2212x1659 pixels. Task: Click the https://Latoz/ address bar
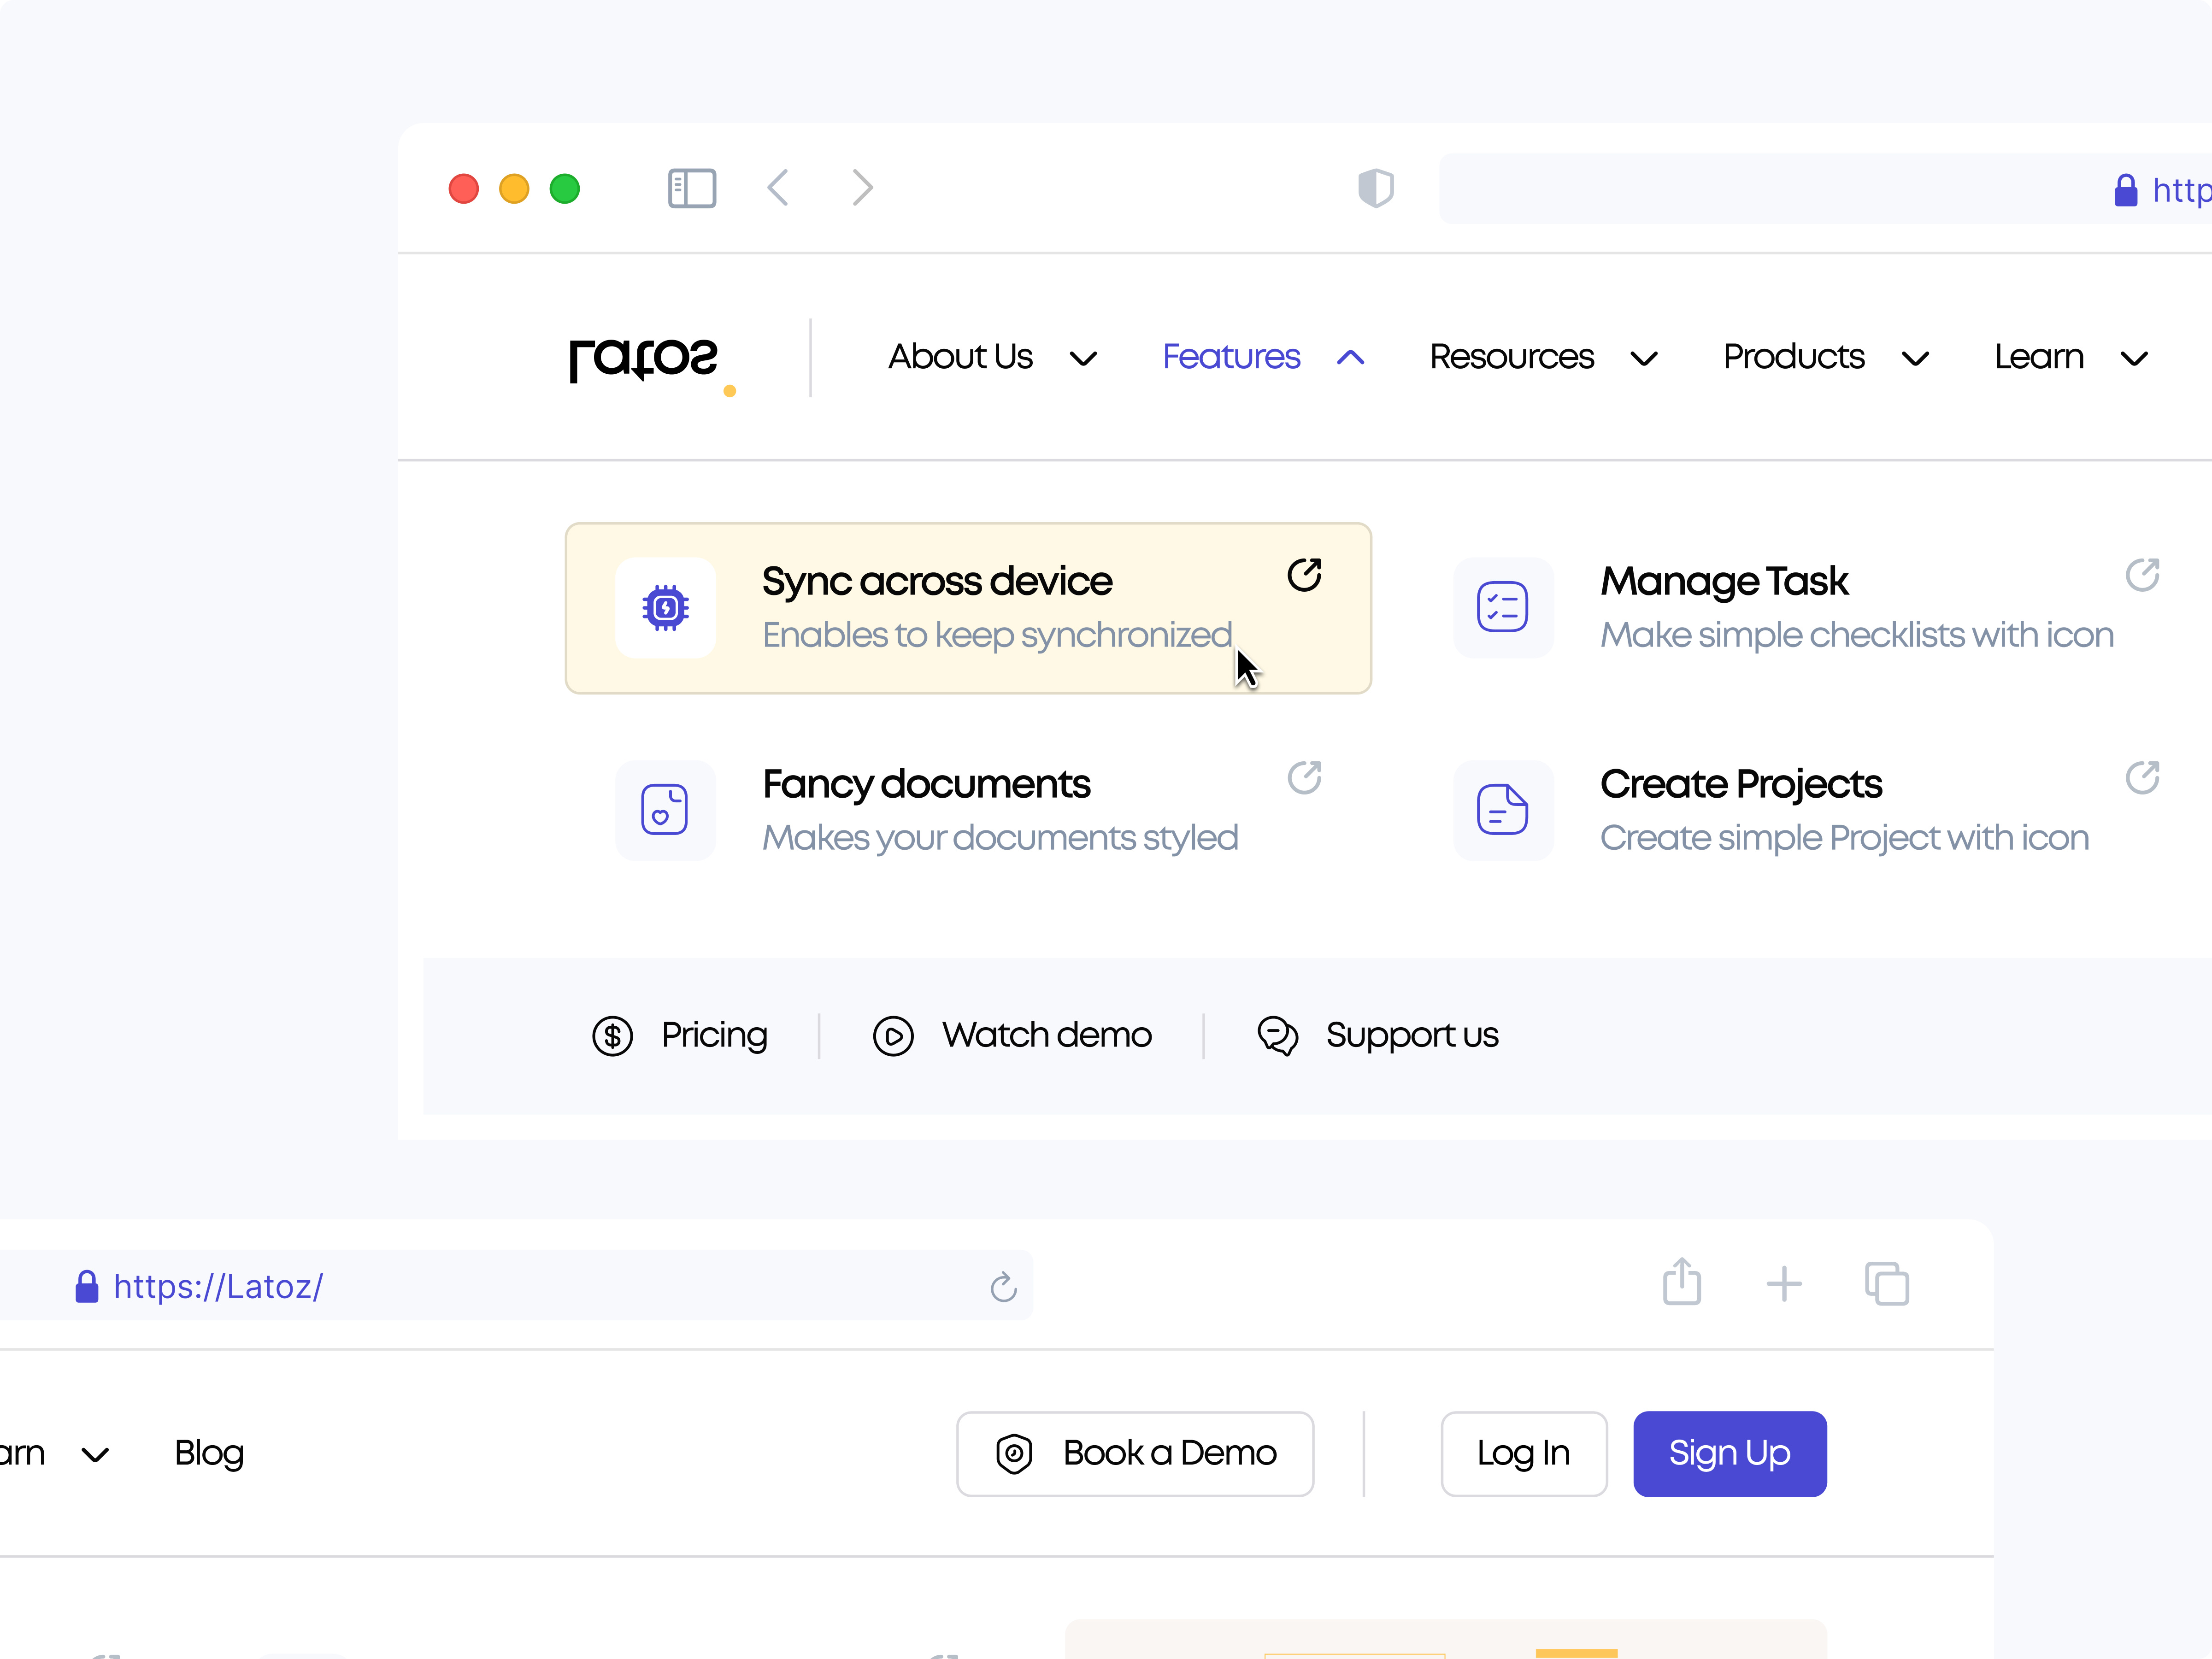click(218, 1286)
